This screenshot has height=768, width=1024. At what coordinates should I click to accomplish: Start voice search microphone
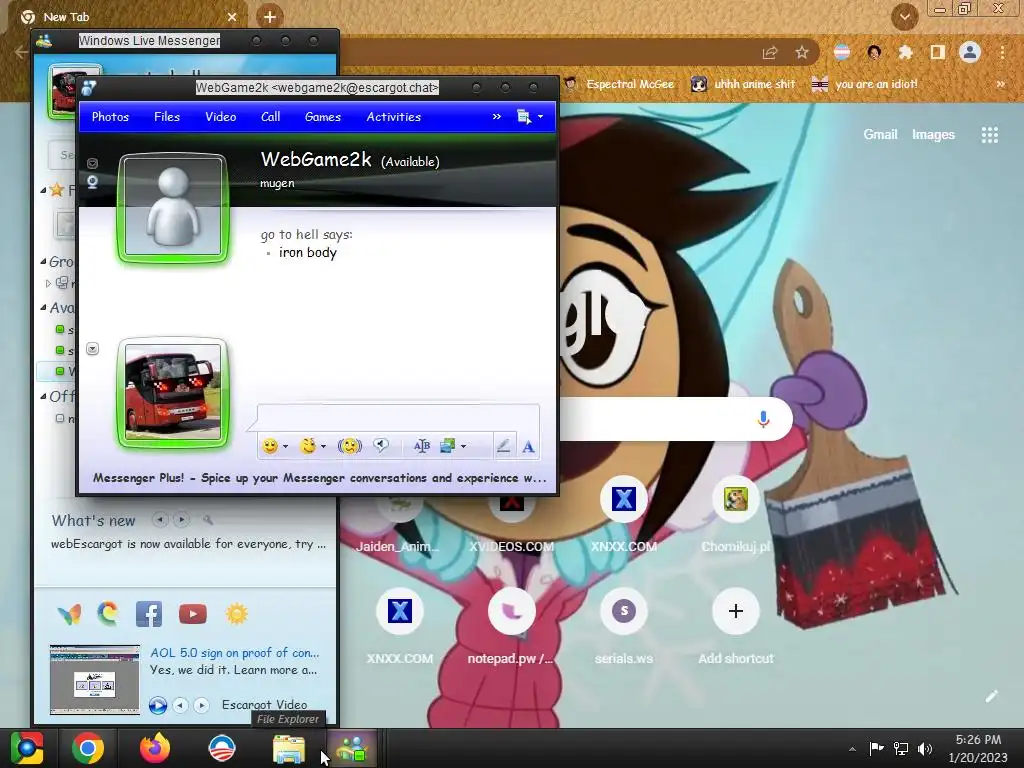763,419
